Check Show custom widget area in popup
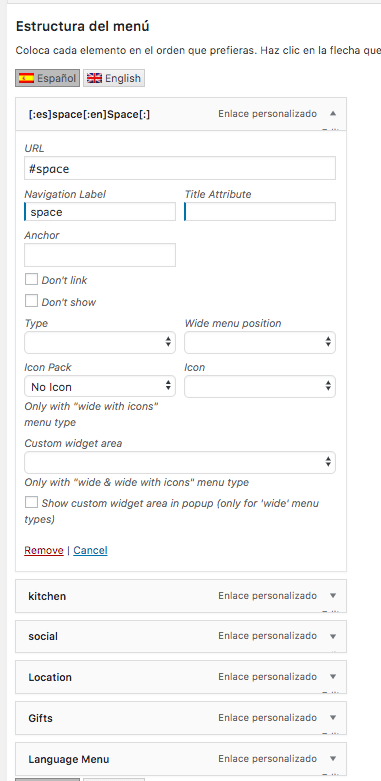Image resolution: width=381 pixels, height=781 pixels. click(31, 503)
